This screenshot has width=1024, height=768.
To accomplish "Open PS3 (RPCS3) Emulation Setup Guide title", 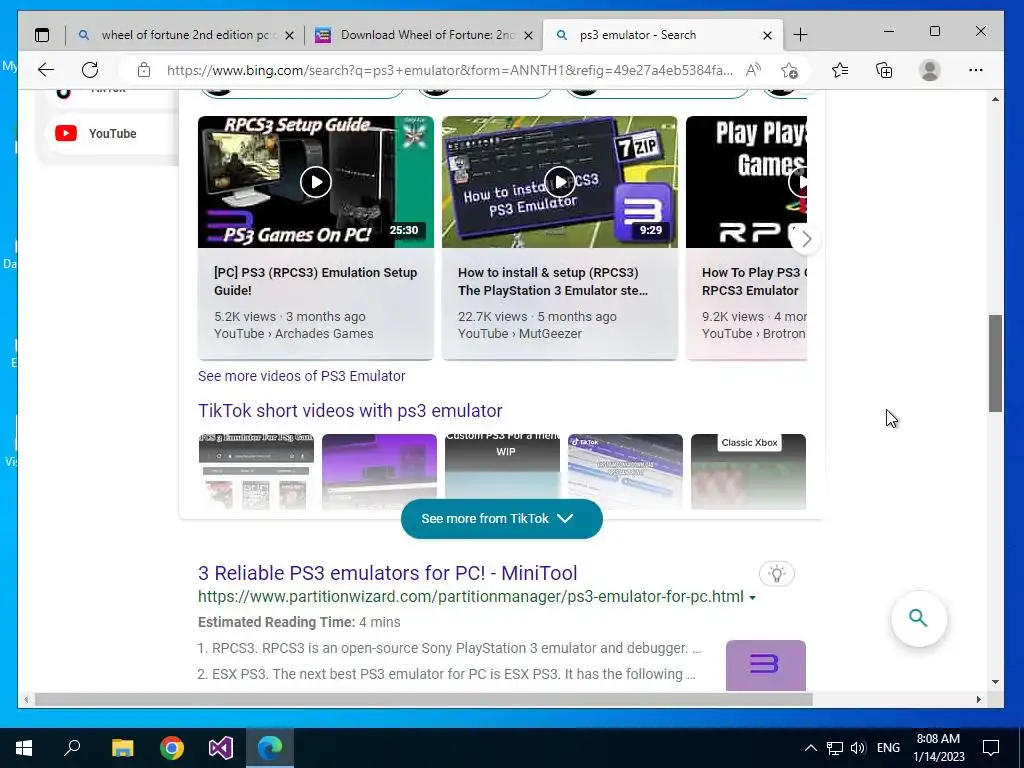I will 315,281.
